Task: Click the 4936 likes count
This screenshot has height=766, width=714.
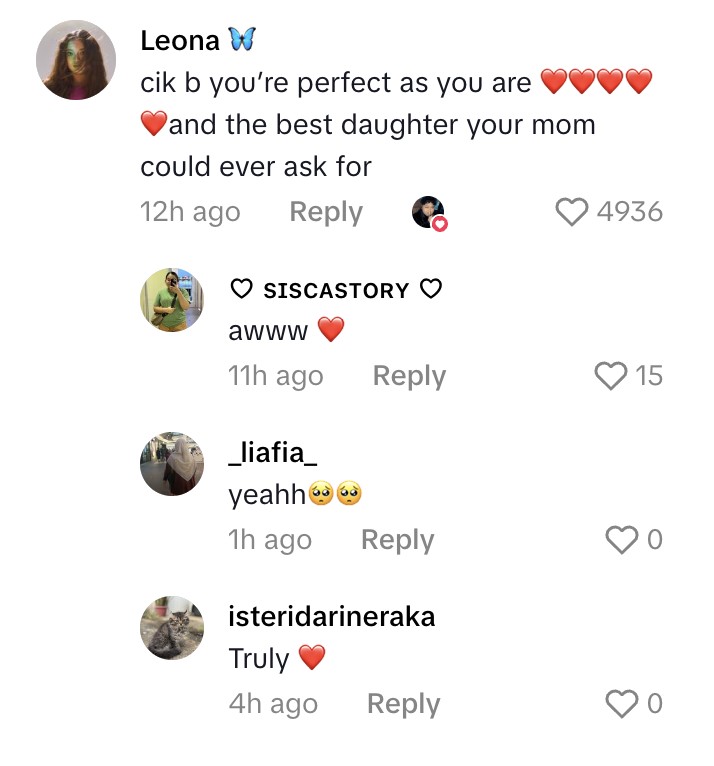Action: click(x=629, y=212)
